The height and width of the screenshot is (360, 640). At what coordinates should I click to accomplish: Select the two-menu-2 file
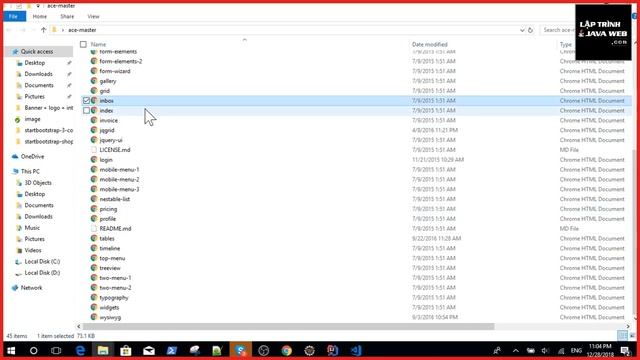116,288
